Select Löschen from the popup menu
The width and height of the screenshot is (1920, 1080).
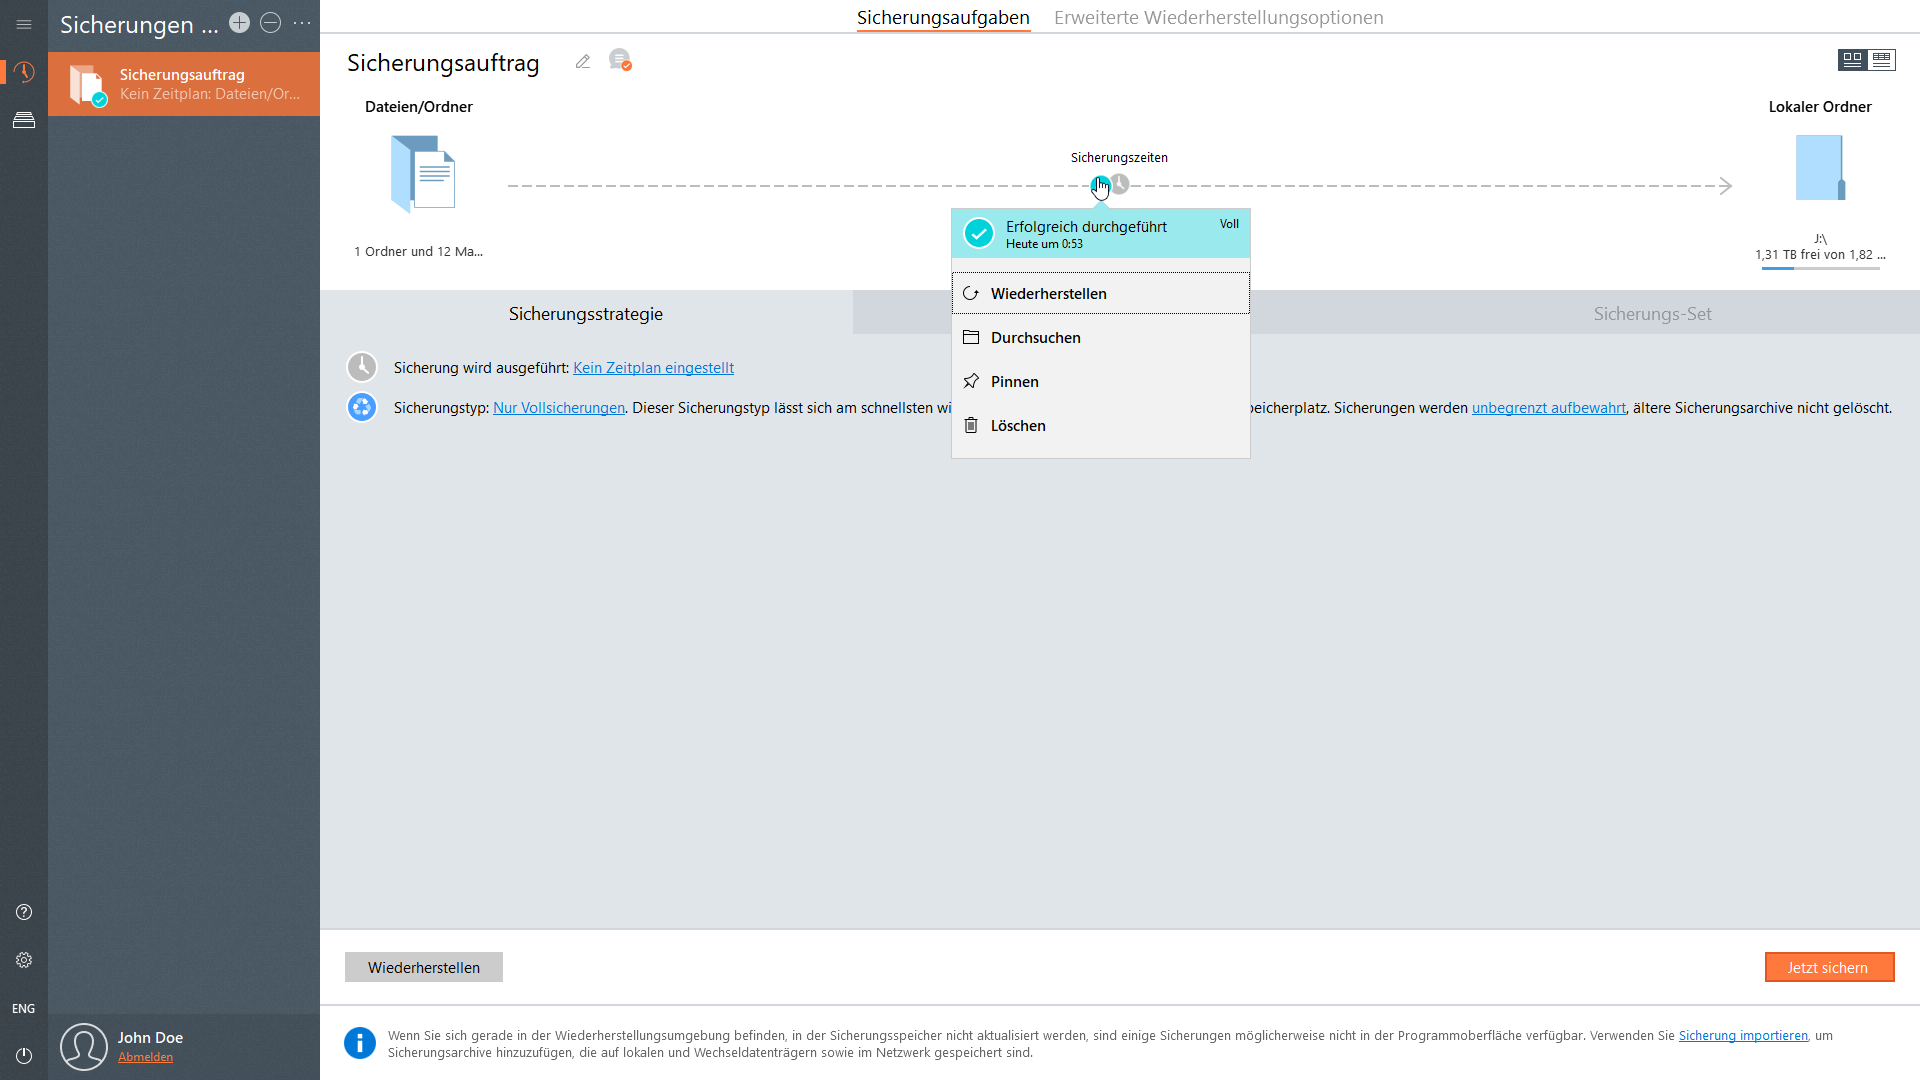coord(1017,426)
